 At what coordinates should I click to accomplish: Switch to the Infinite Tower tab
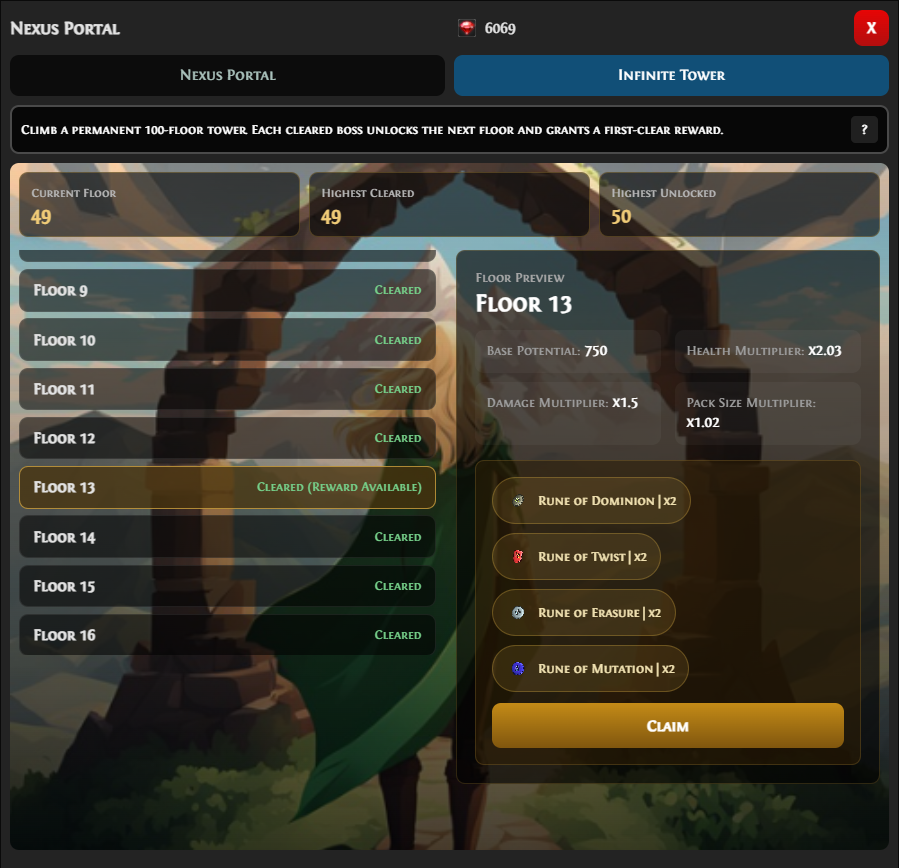(x=671, y=75)
